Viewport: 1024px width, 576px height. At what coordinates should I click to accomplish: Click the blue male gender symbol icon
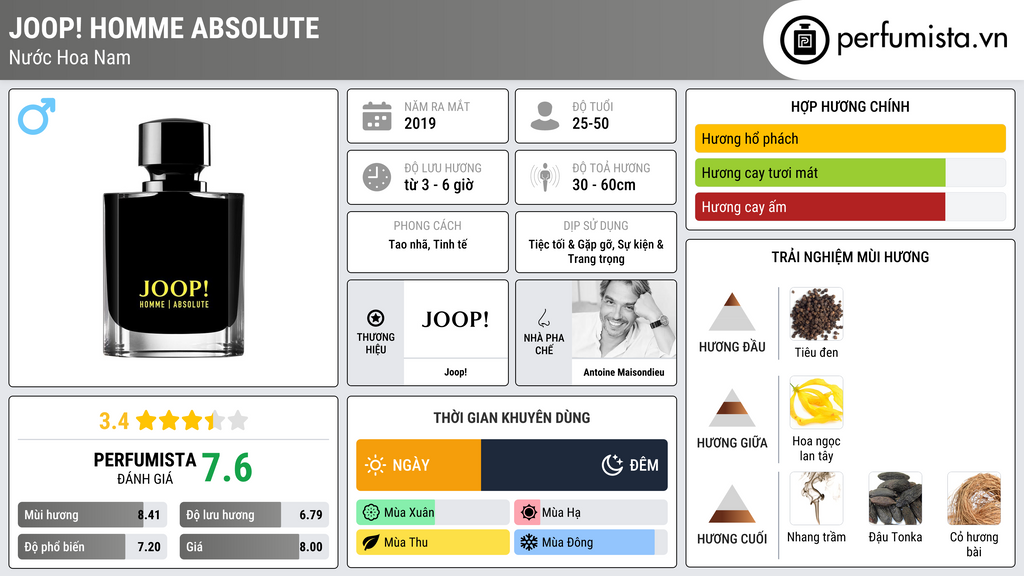(x=37, y=116)
